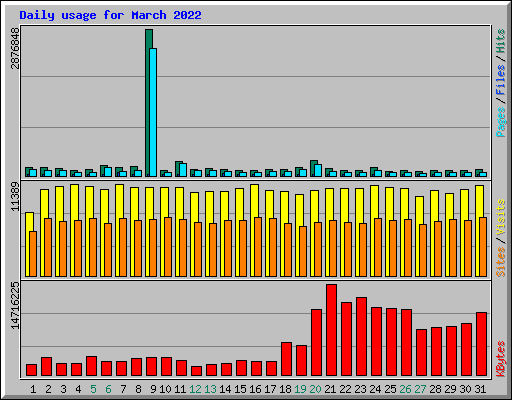Click the x-axis day label 30
Image resolution: width=512 pixels, height=400 pixels.
465,389
